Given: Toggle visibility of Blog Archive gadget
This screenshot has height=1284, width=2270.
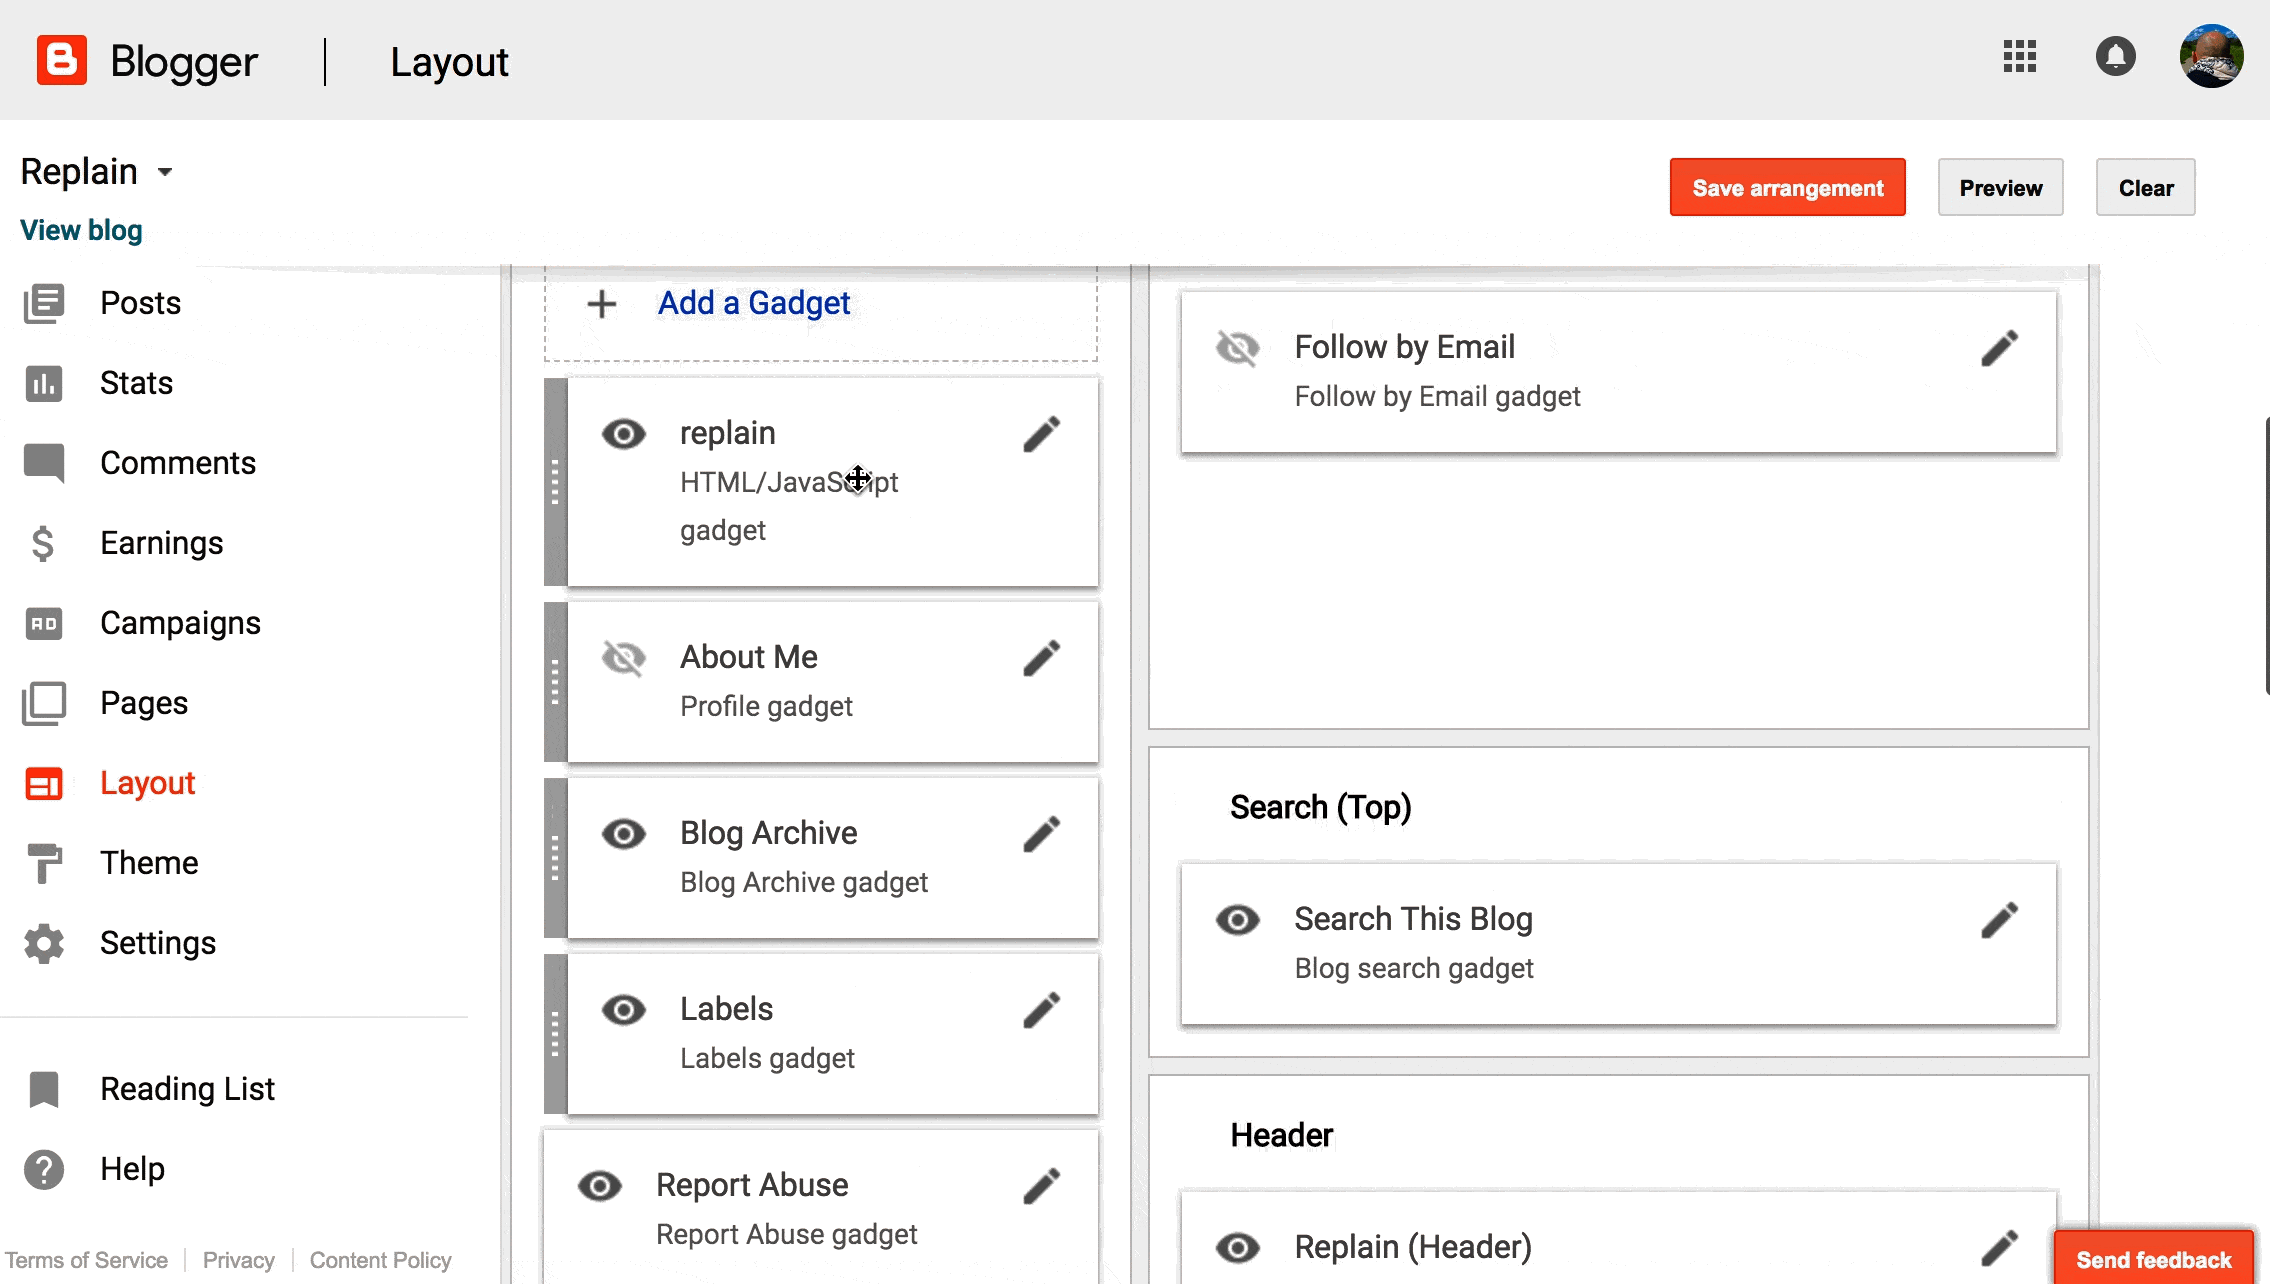Looking at the screenshot, I should point(623,834).
